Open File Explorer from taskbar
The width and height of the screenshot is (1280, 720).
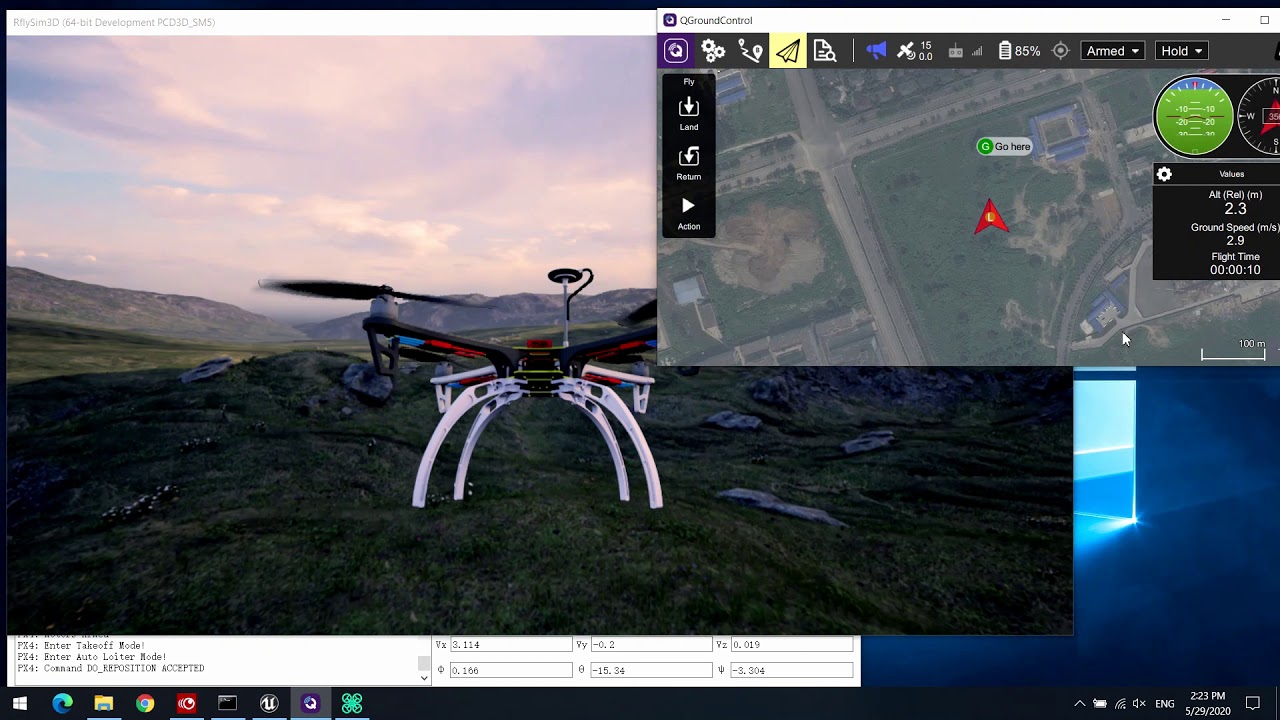point(103,704)
